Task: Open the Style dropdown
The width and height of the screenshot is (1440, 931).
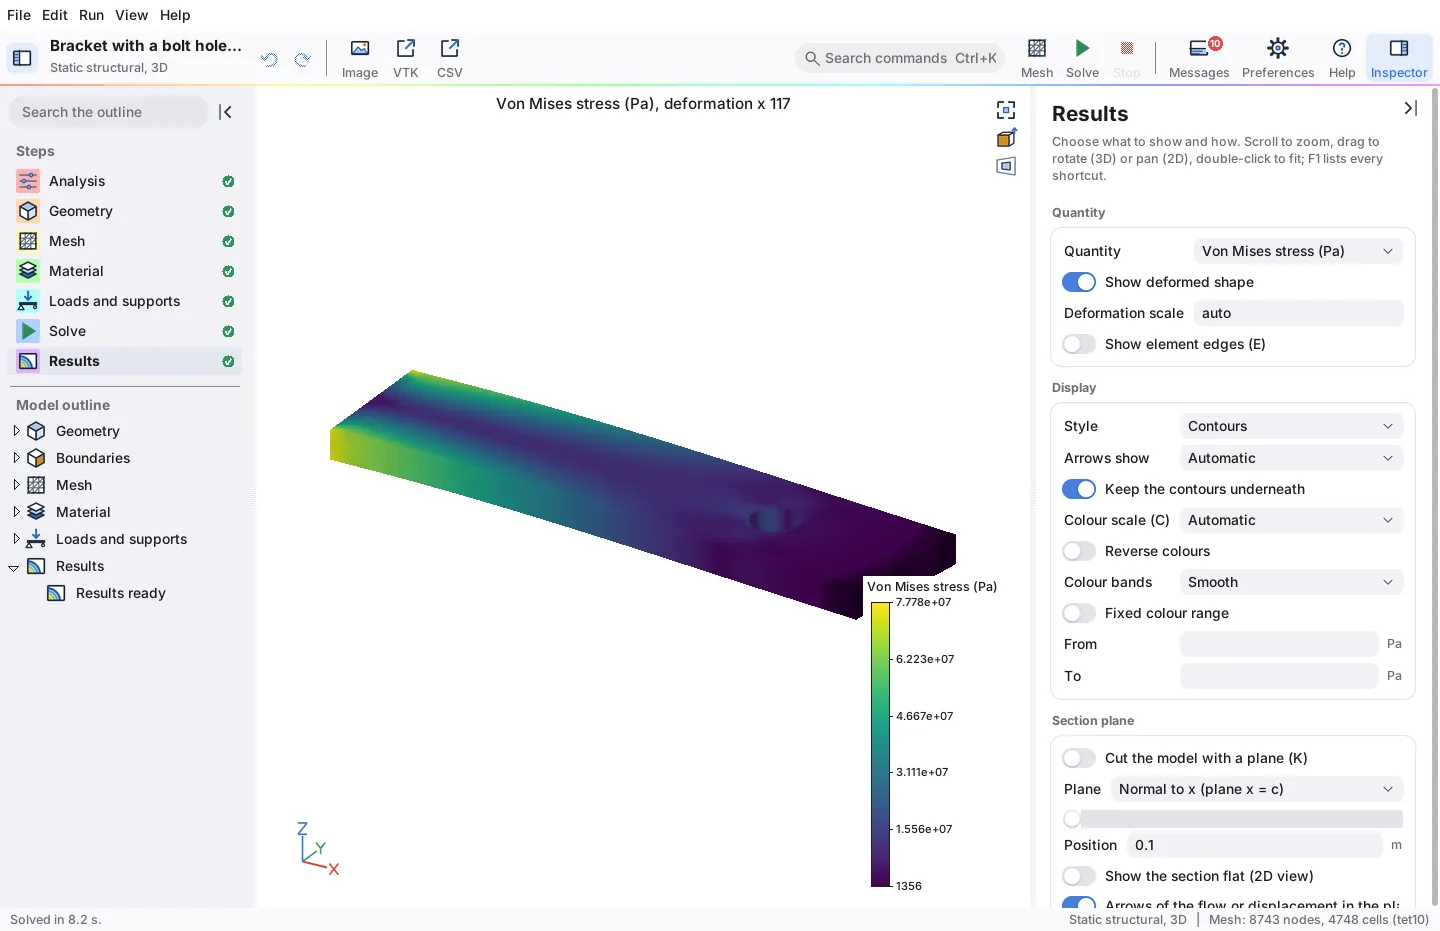Action: click(1291, 426)
